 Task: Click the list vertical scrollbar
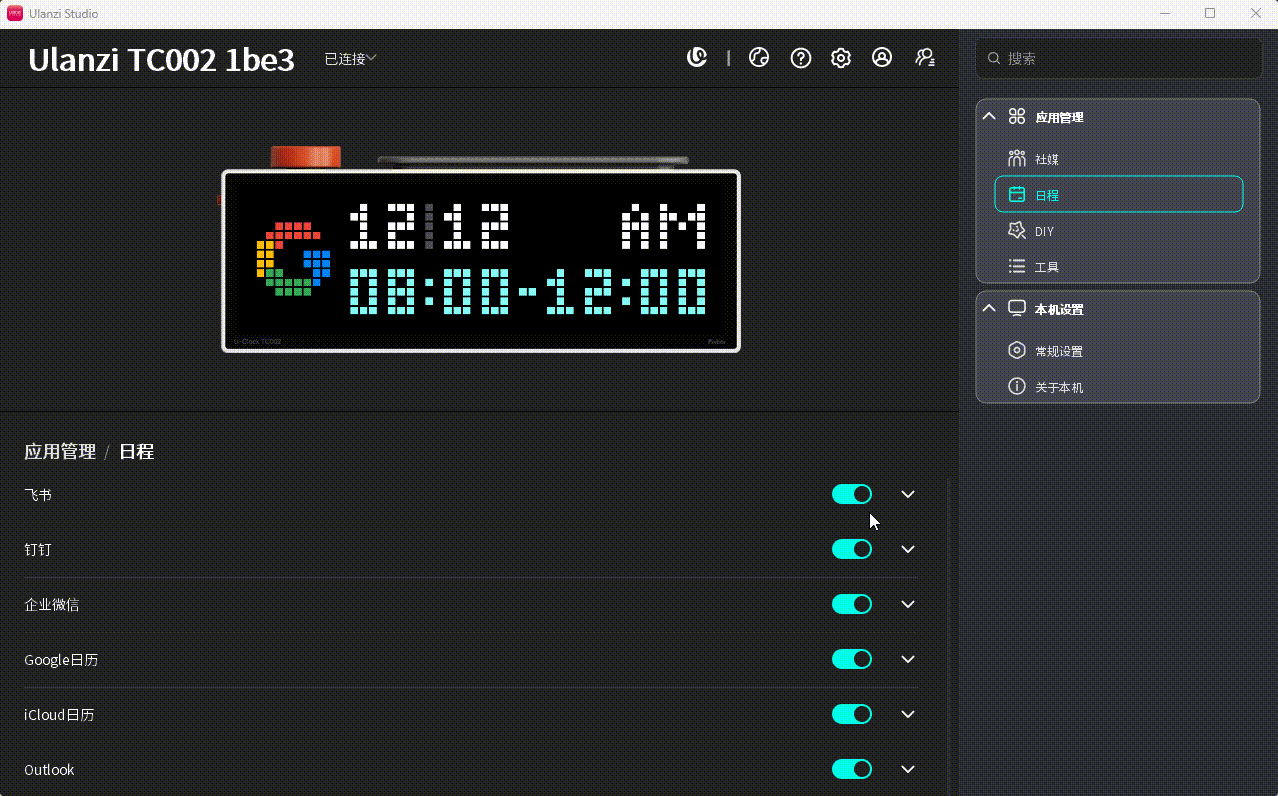948,636
